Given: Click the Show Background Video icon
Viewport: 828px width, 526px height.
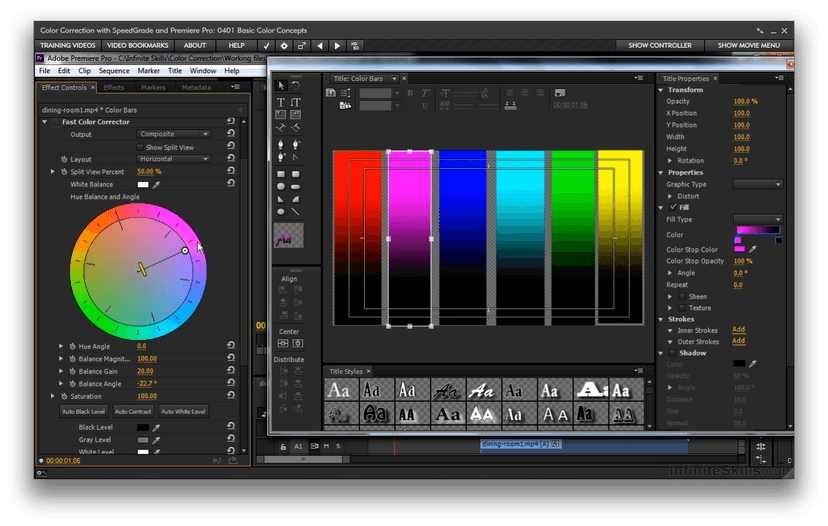Looking at the screenshot, I should click(x=560, y=93).
